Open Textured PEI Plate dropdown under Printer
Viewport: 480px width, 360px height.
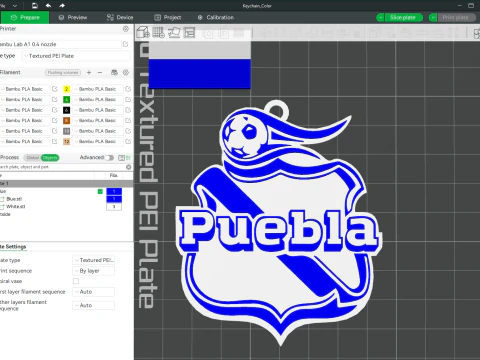click(76, 56)
